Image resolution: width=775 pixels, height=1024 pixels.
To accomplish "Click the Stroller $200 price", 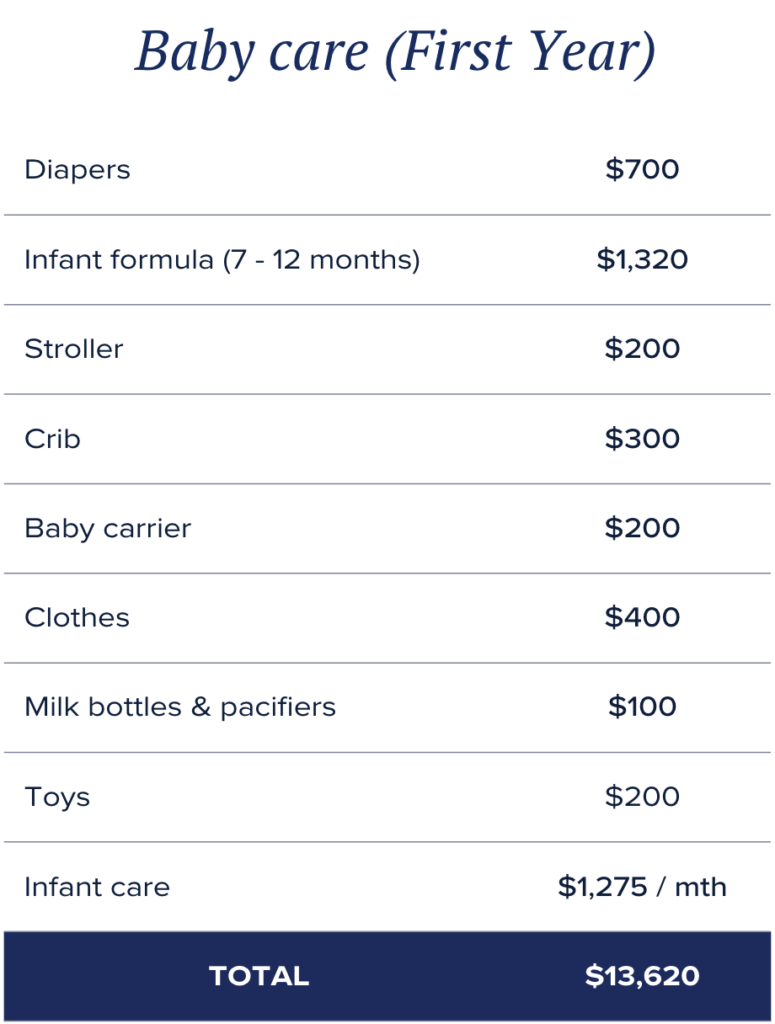I will click(642, 348).
